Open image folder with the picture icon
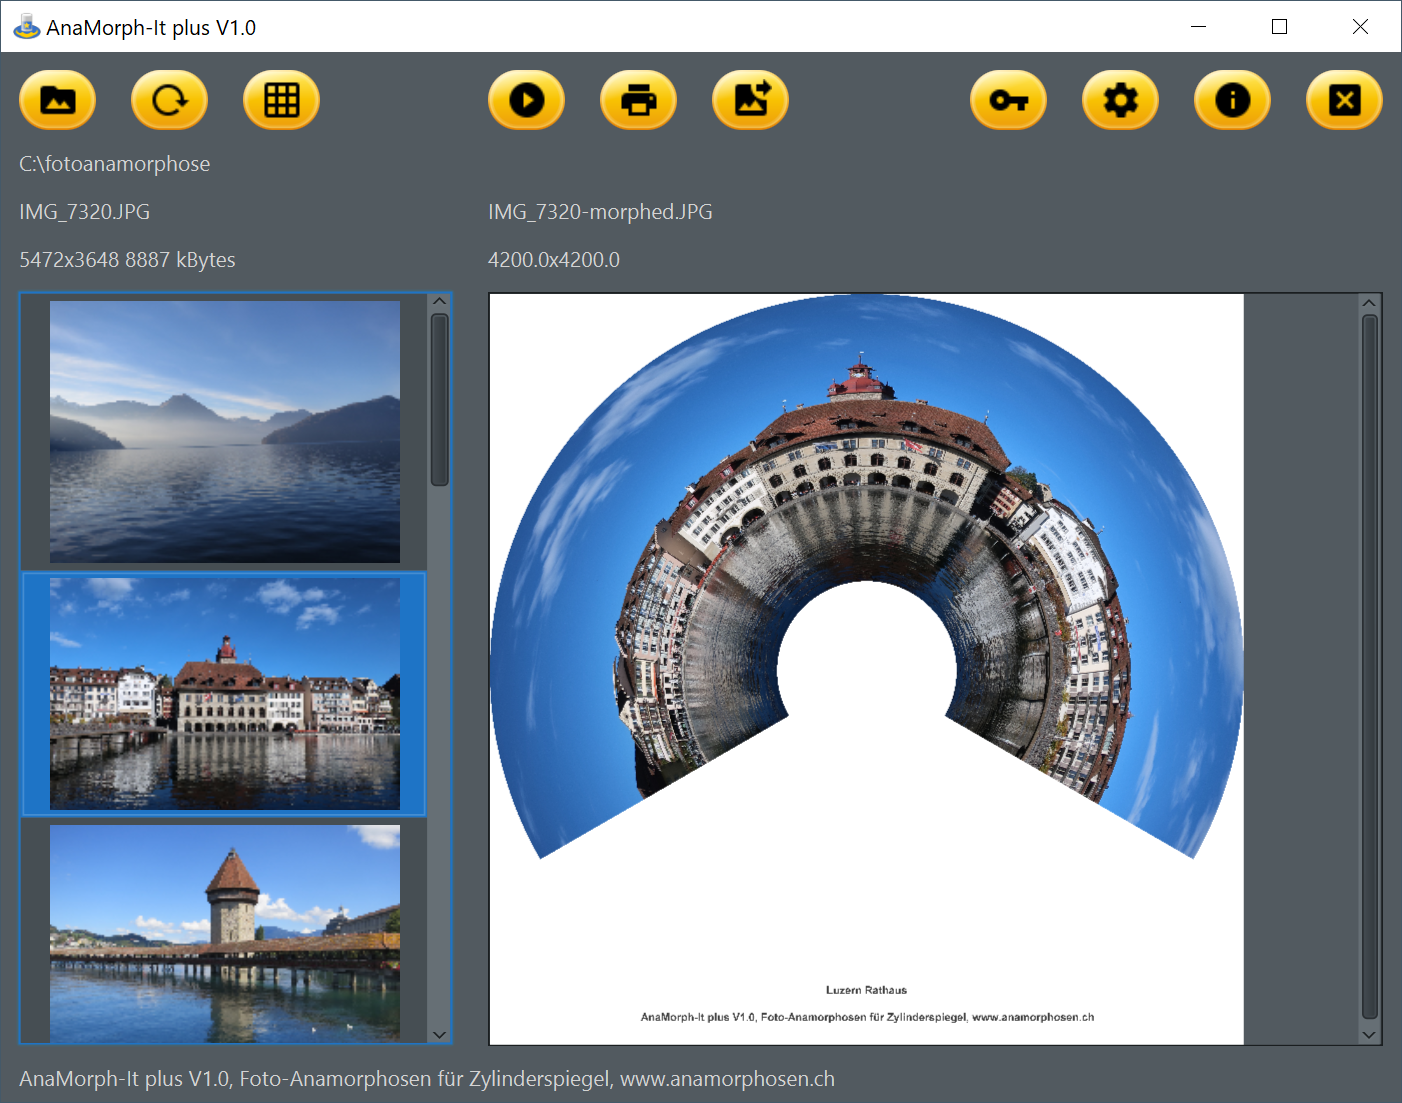Viewport: 1402px width, 1103px height. tap(57, 100)
